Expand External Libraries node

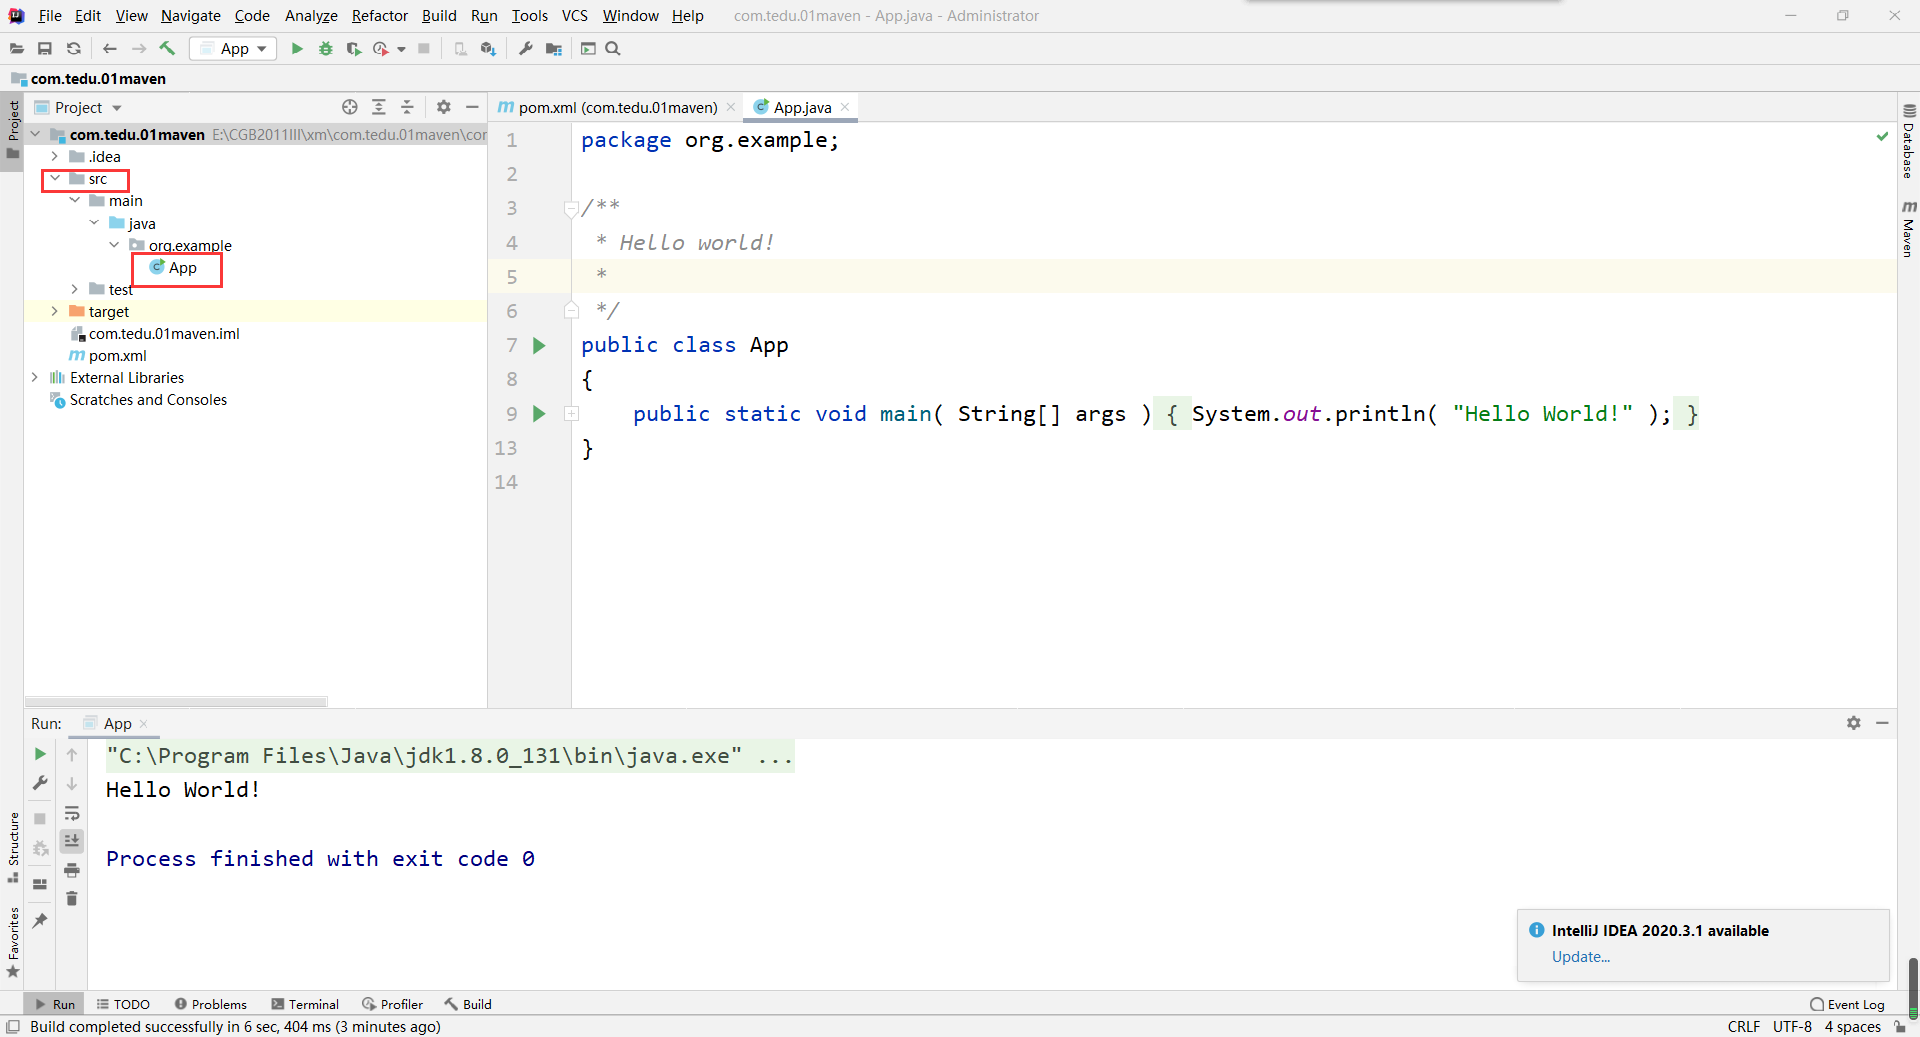(35, 377)
